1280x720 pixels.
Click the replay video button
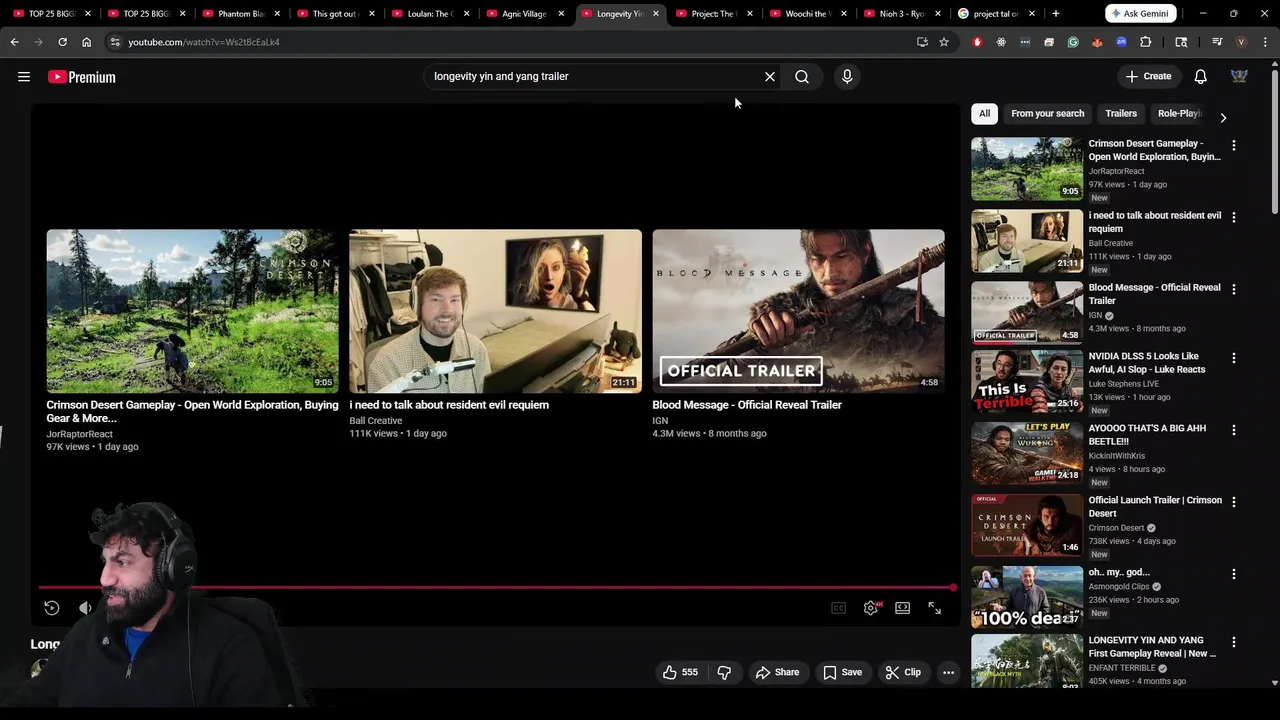[52, 608]
